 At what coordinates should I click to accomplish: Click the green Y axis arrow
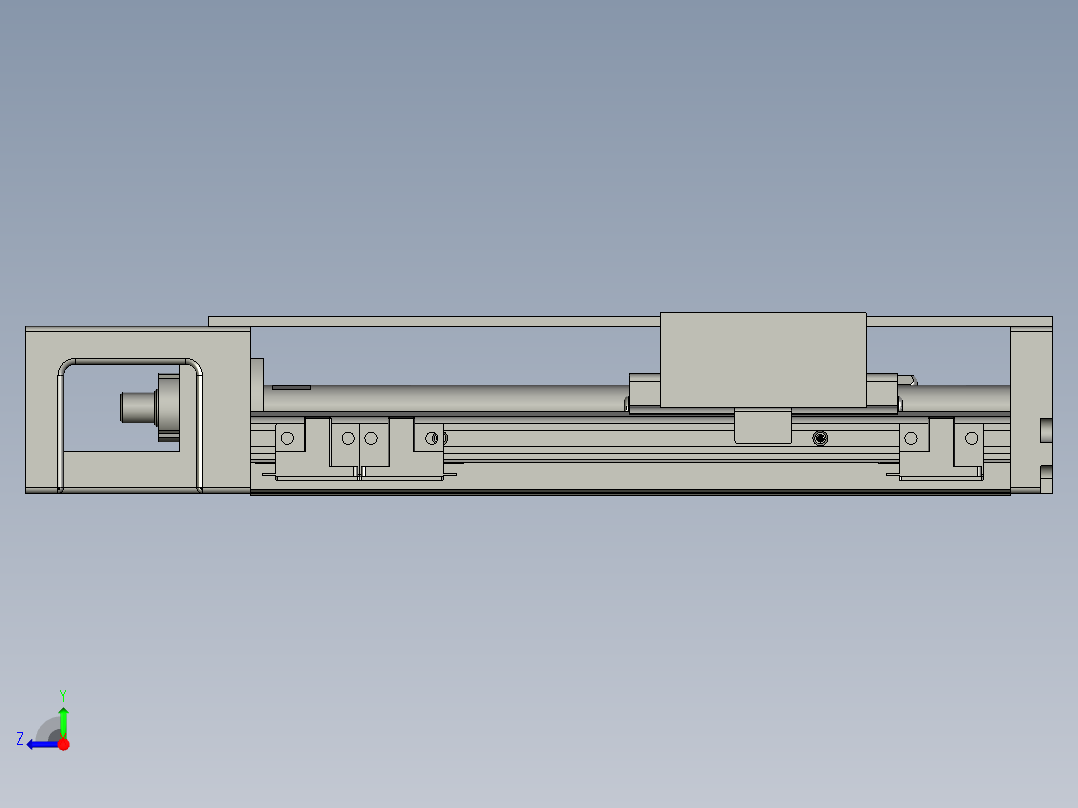point(63,722)
